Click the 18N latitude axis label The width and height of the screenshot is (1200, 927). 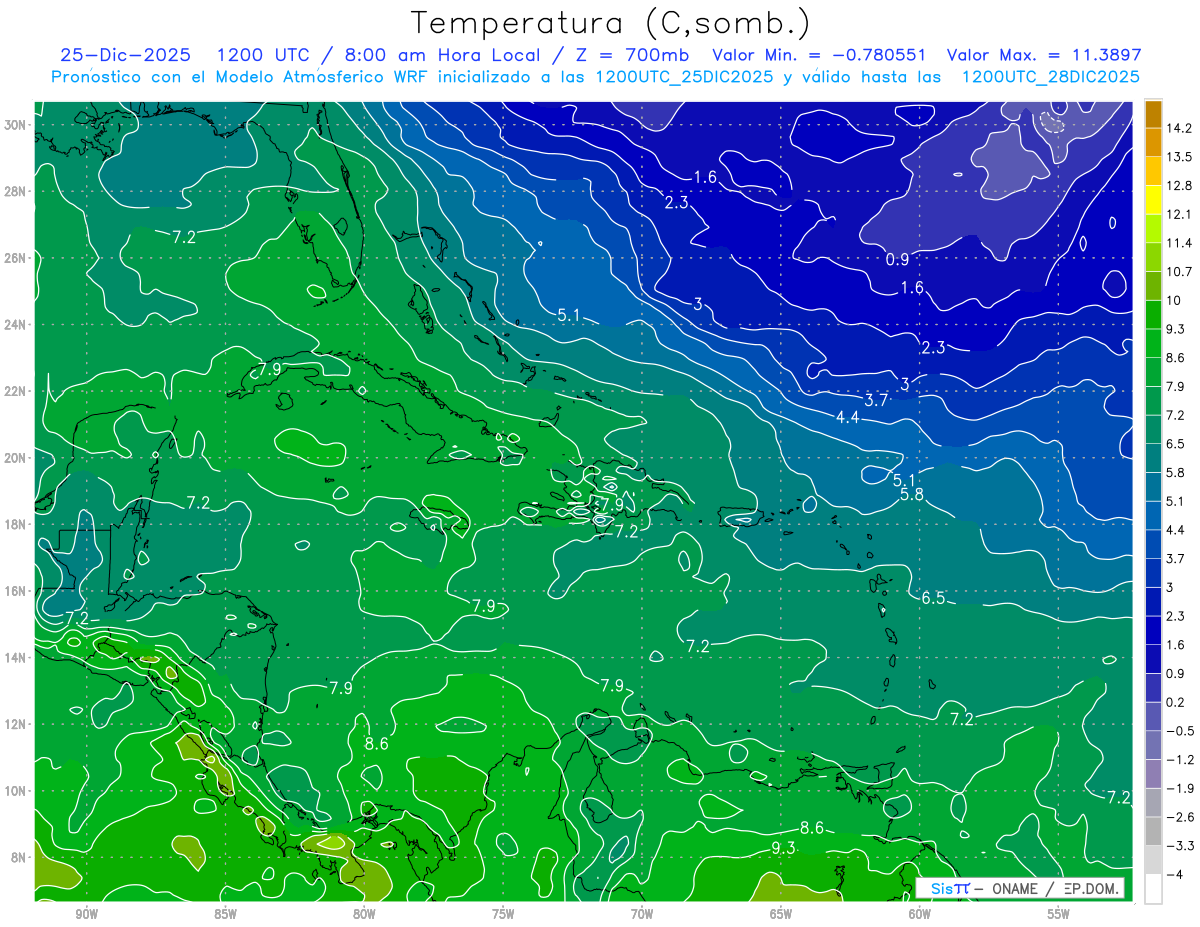pyautogui.click(x=15, y=524)
